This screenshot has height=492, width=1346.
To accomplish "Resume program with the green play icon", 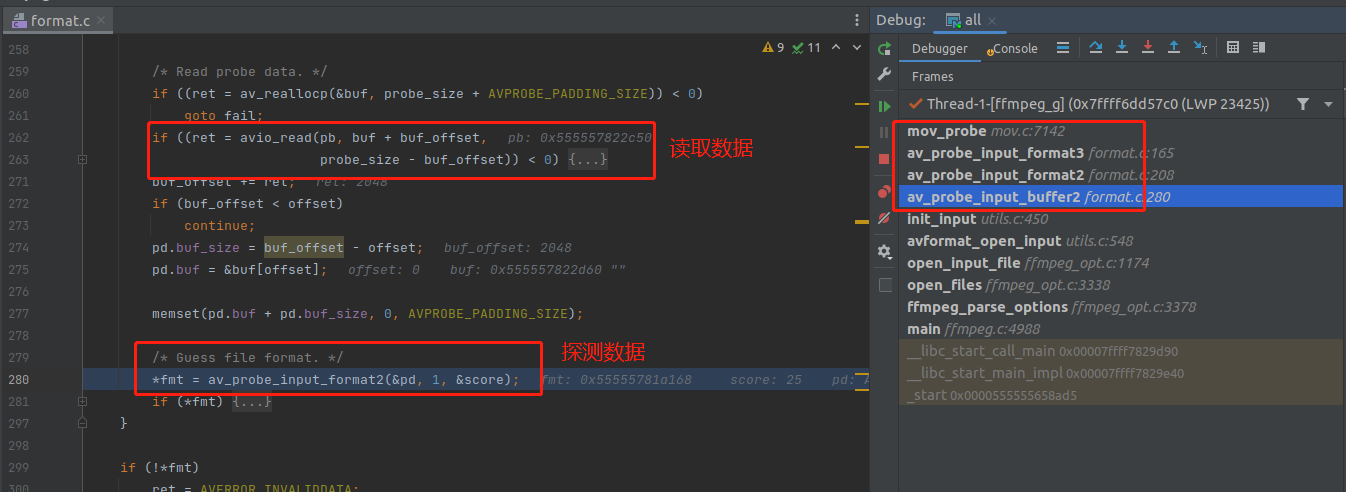I will pyautogui.click(x=884, y=105).
